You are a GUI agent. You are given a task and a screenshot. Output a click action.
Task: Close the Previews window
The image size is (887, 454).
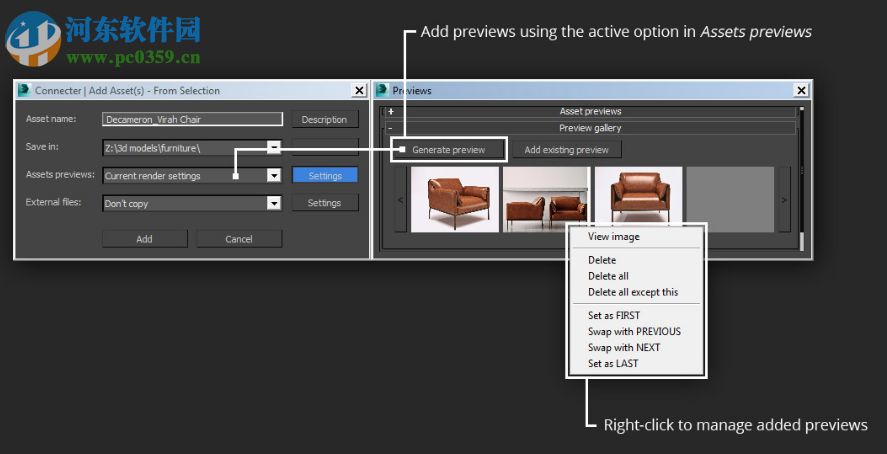tap(801, 90)
